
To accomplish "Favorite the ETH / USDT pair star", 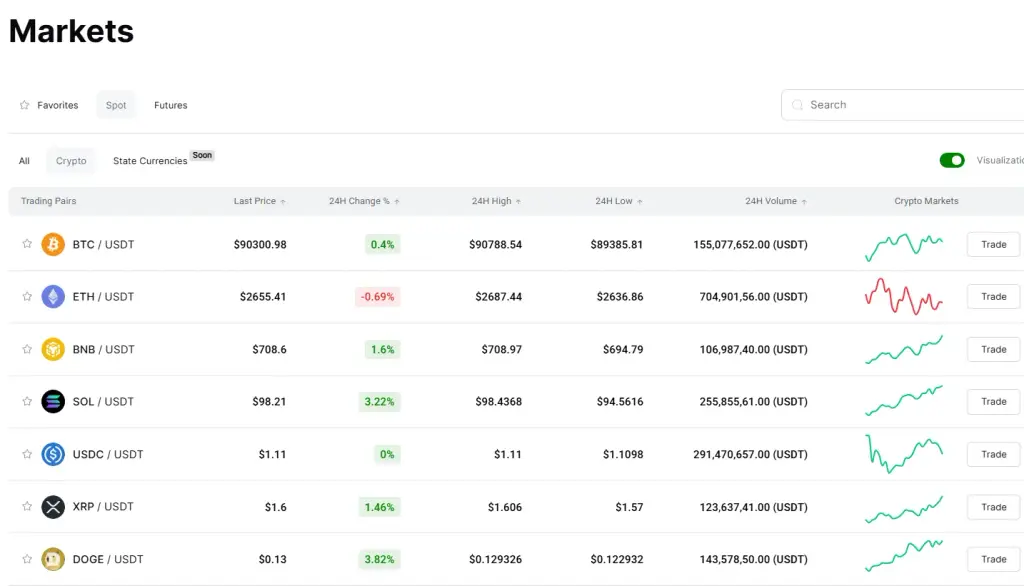I will coord(27,296).
